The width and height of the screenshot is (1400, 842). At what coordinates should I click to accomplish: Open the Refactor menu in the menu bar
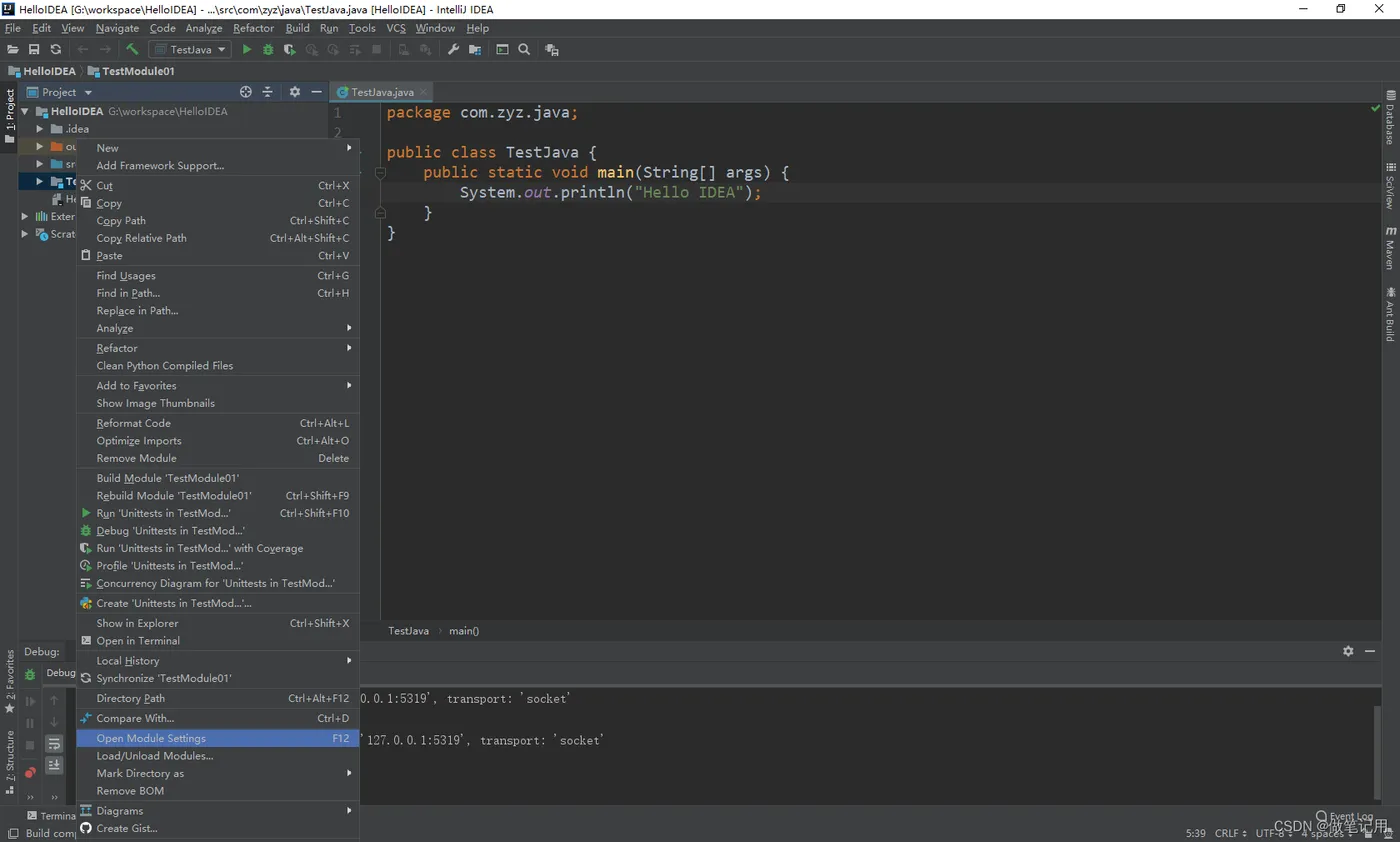pyautogui.click(x=253, y=28)
